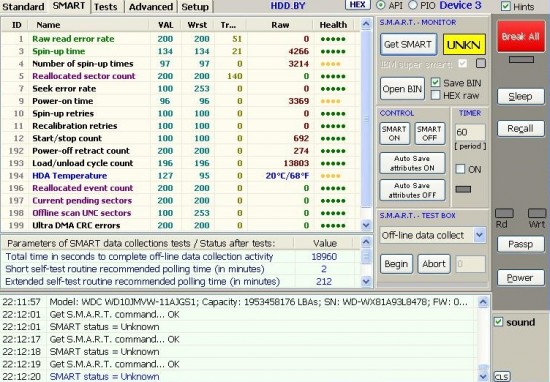Open the Advanced tab

pyautogui.click(x=151, y=7)
